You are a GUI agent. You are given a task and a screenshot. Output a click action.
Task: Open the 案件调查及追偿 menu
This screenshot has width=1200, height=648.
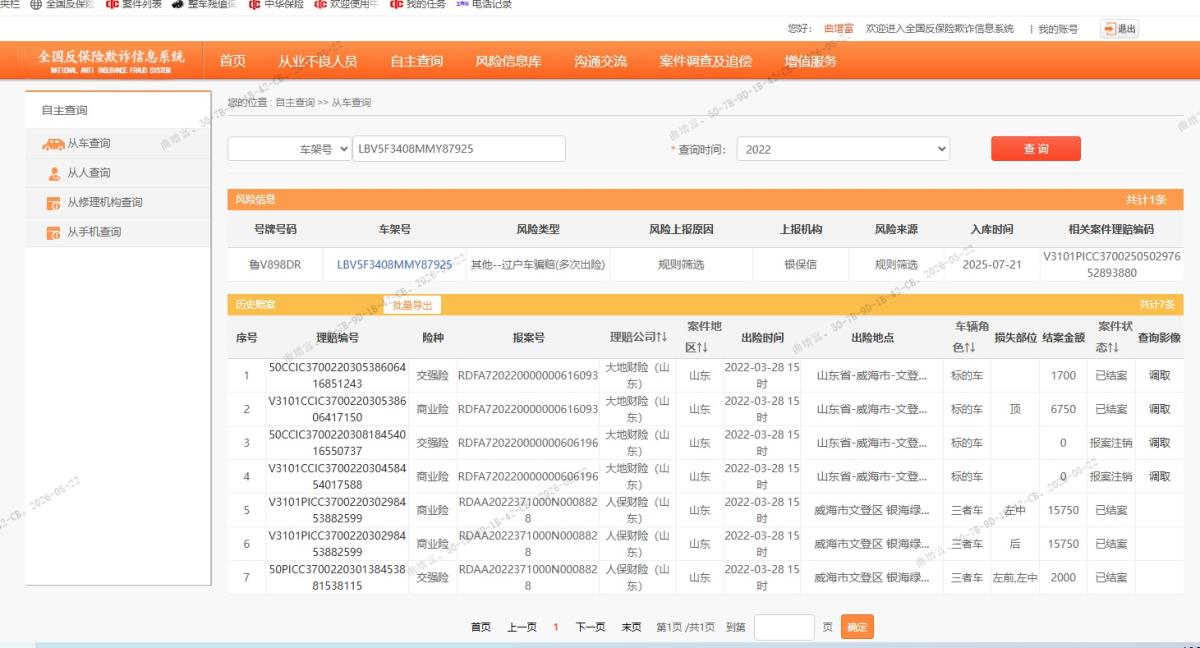click(705, 61)
